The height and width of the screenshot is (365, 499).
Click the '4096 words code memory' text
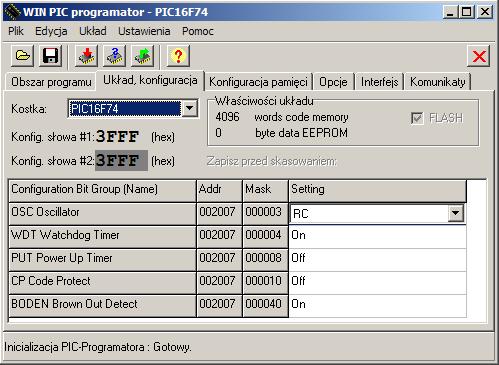coord(282,117)
